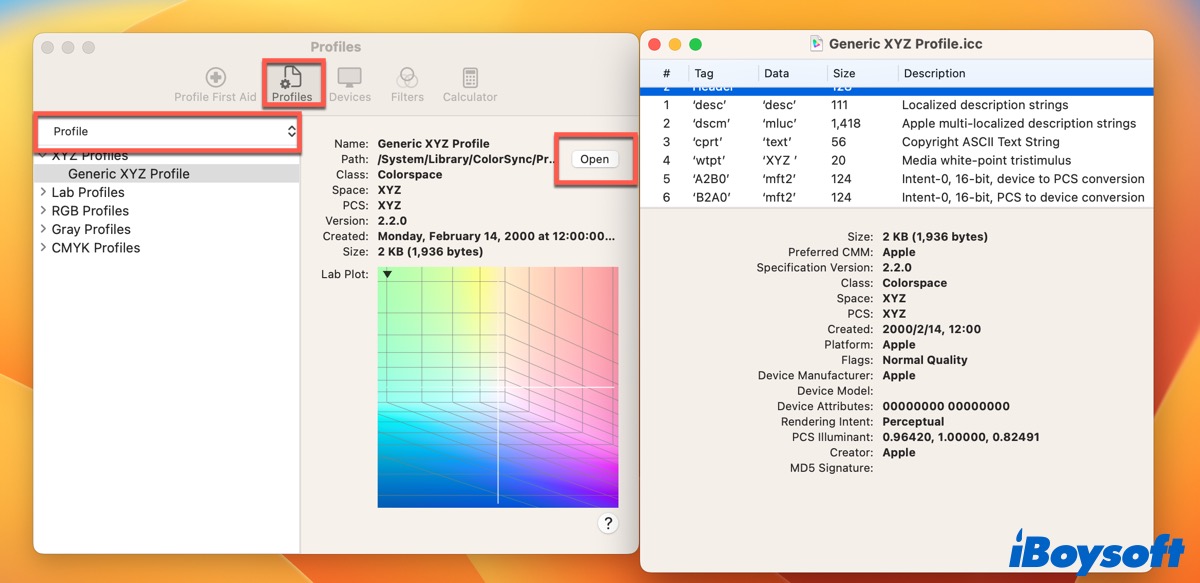This screenshot has width=1200, height=583.
Task: Click the file icon in the icc window title
Action: point(816,44)
